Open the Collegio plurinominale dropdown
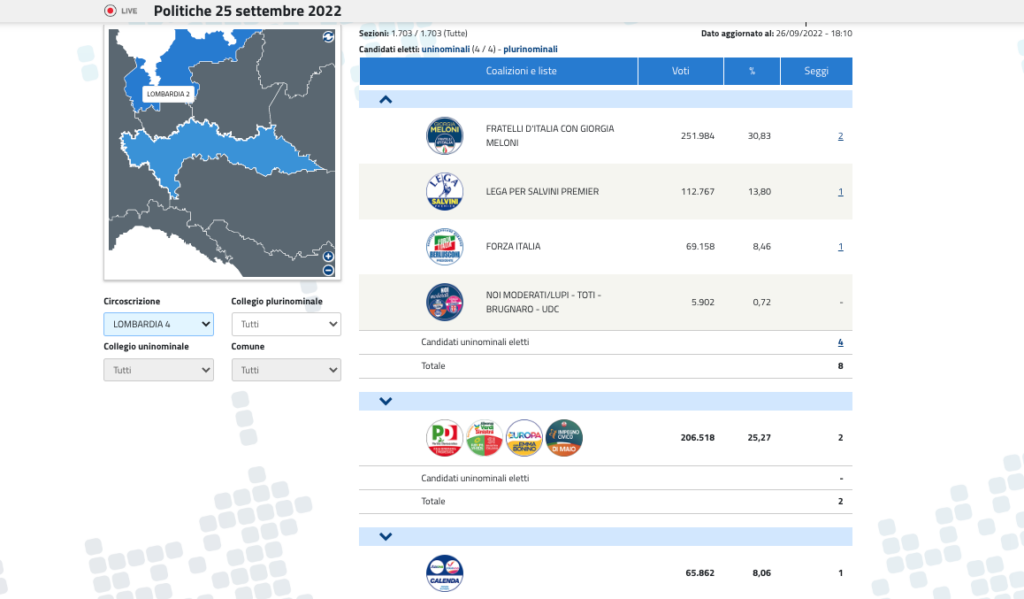This screenshot has height=599, width=1024. 286,324
